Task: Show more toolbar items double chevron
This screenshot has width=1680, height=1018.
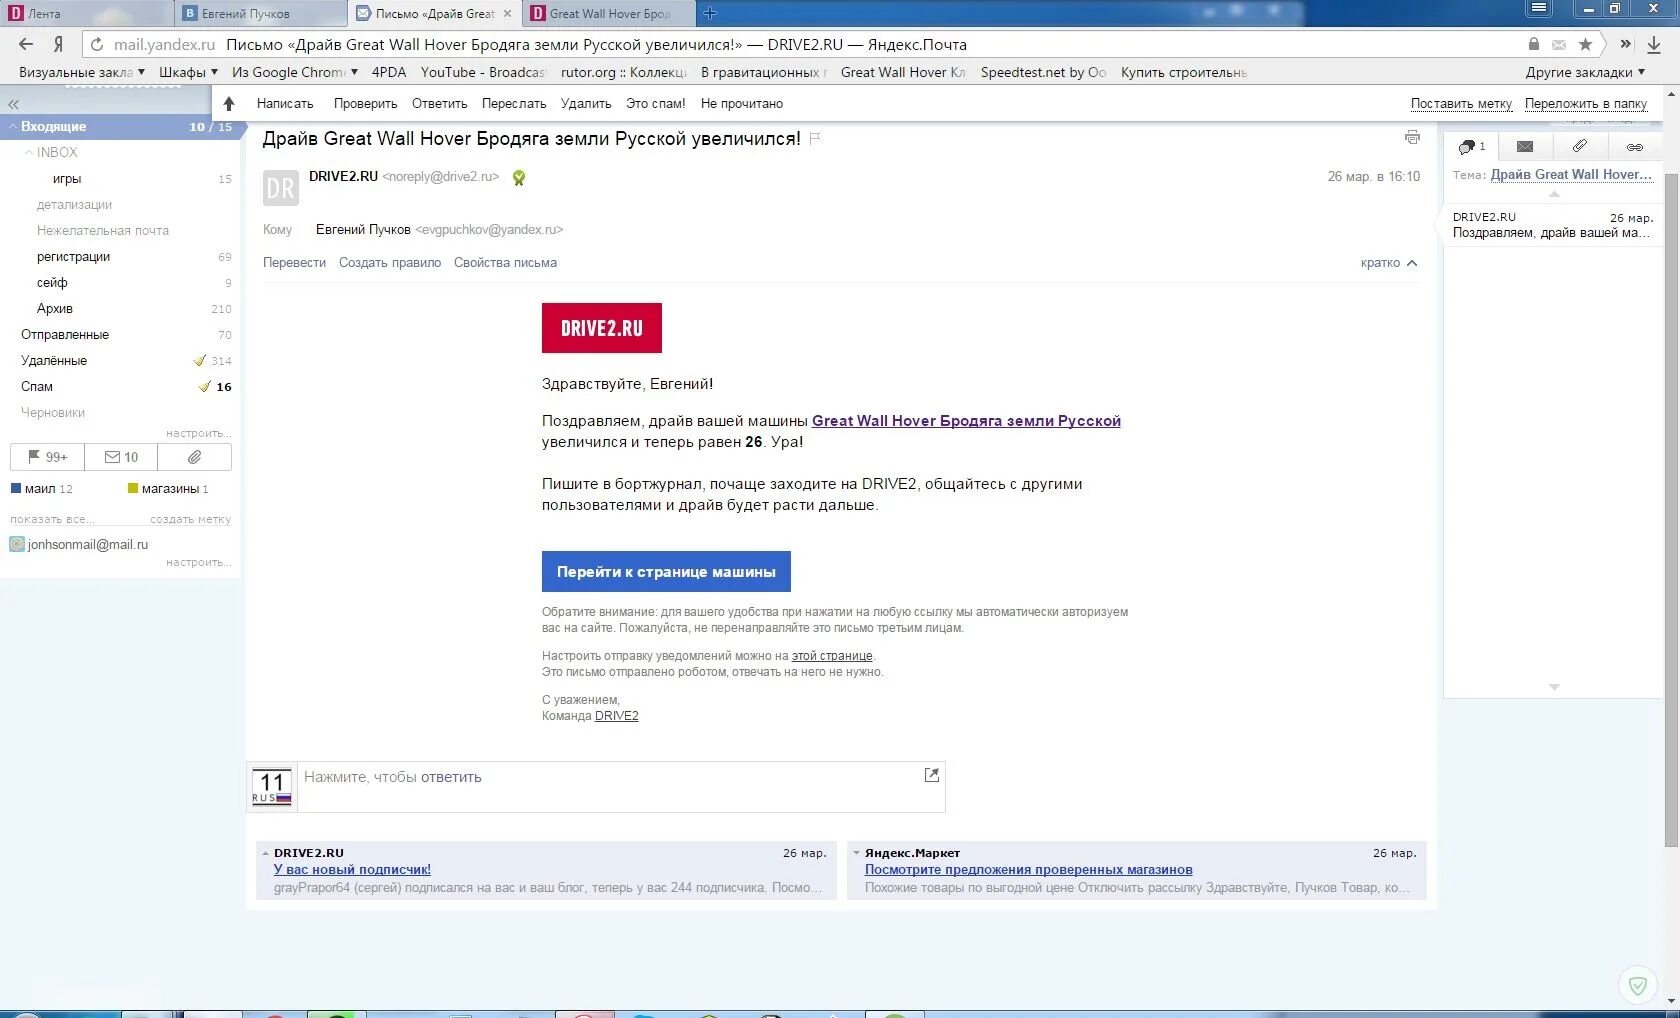Action: click(1625, 44)
